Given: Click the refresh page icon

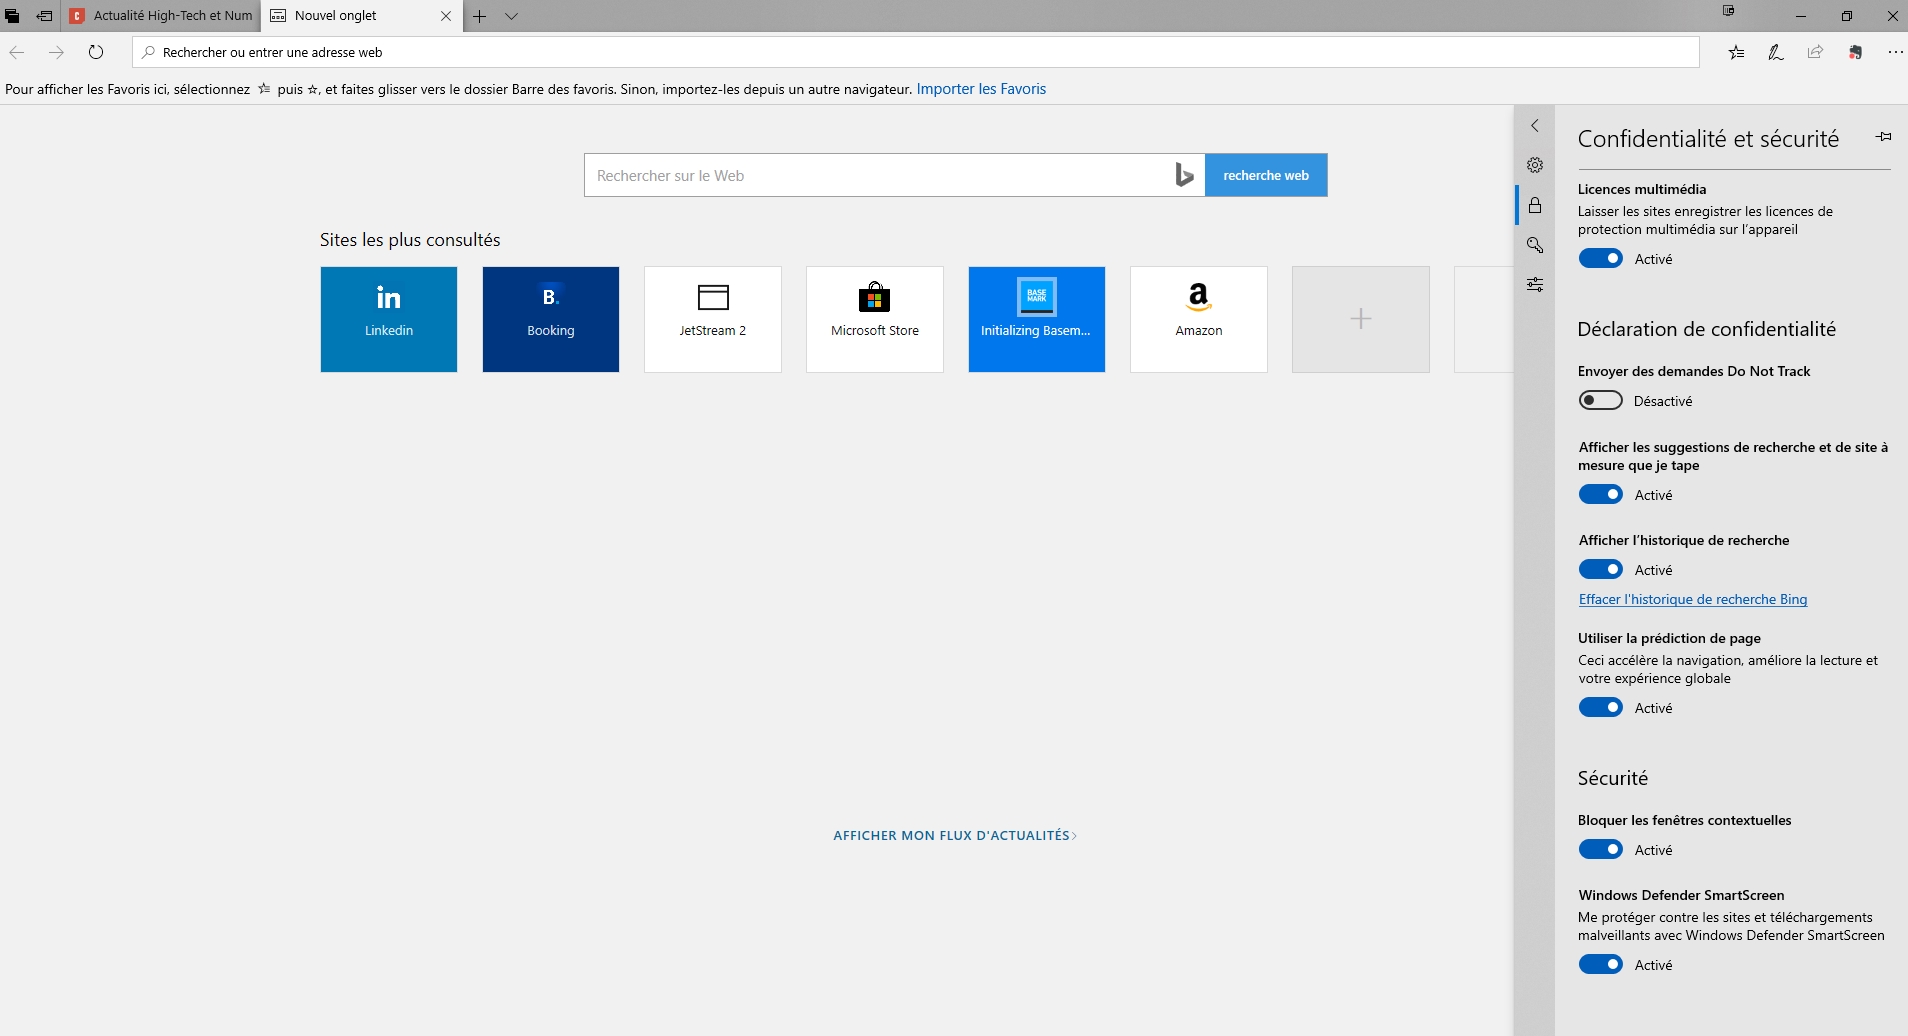Looking at the screenshot, I should pos(96,52).
